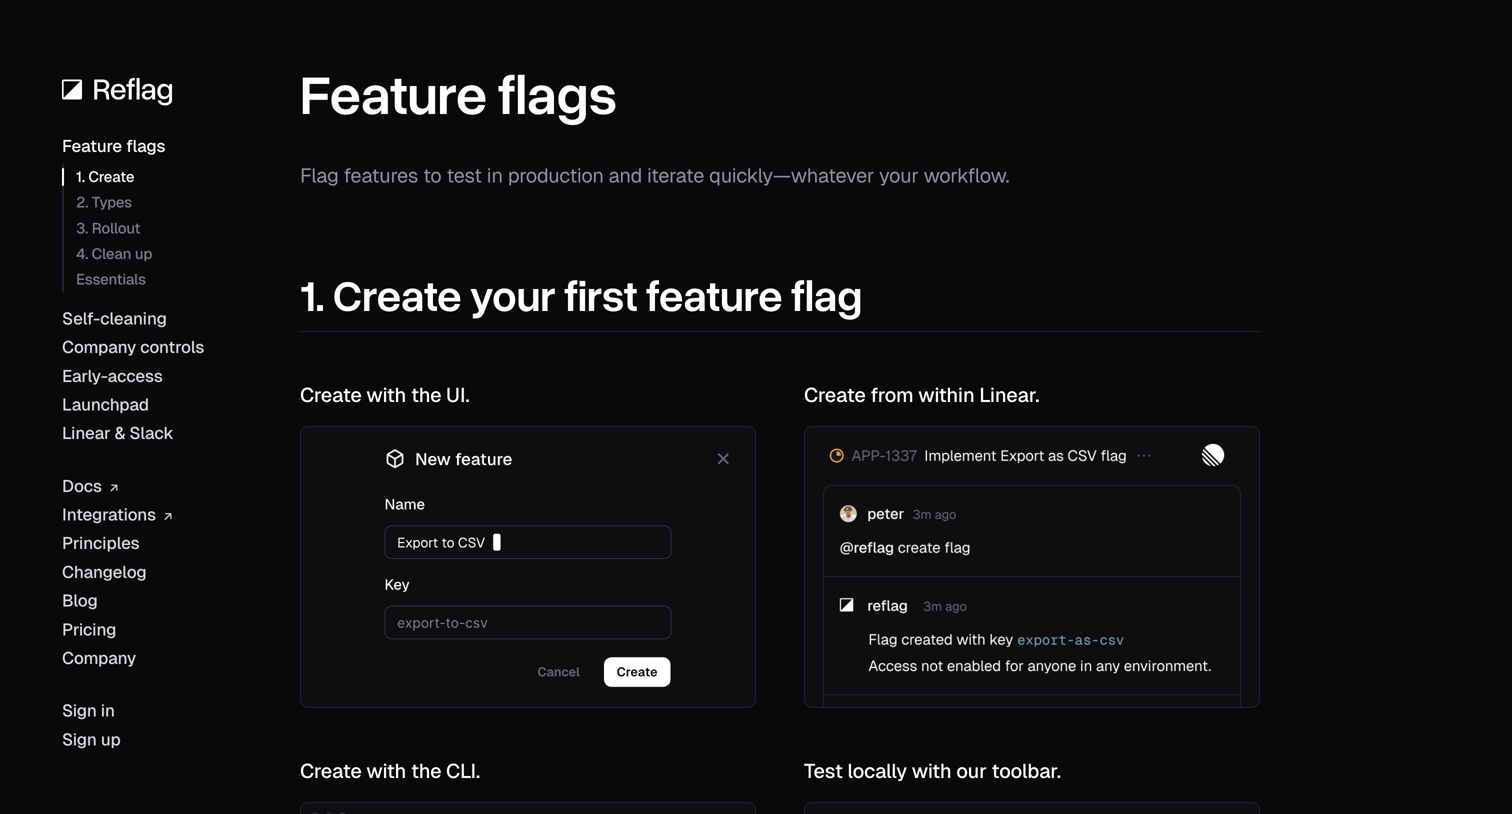Click the Create button
Screen dimensions: 1512x814
click(x=637, y=672)
